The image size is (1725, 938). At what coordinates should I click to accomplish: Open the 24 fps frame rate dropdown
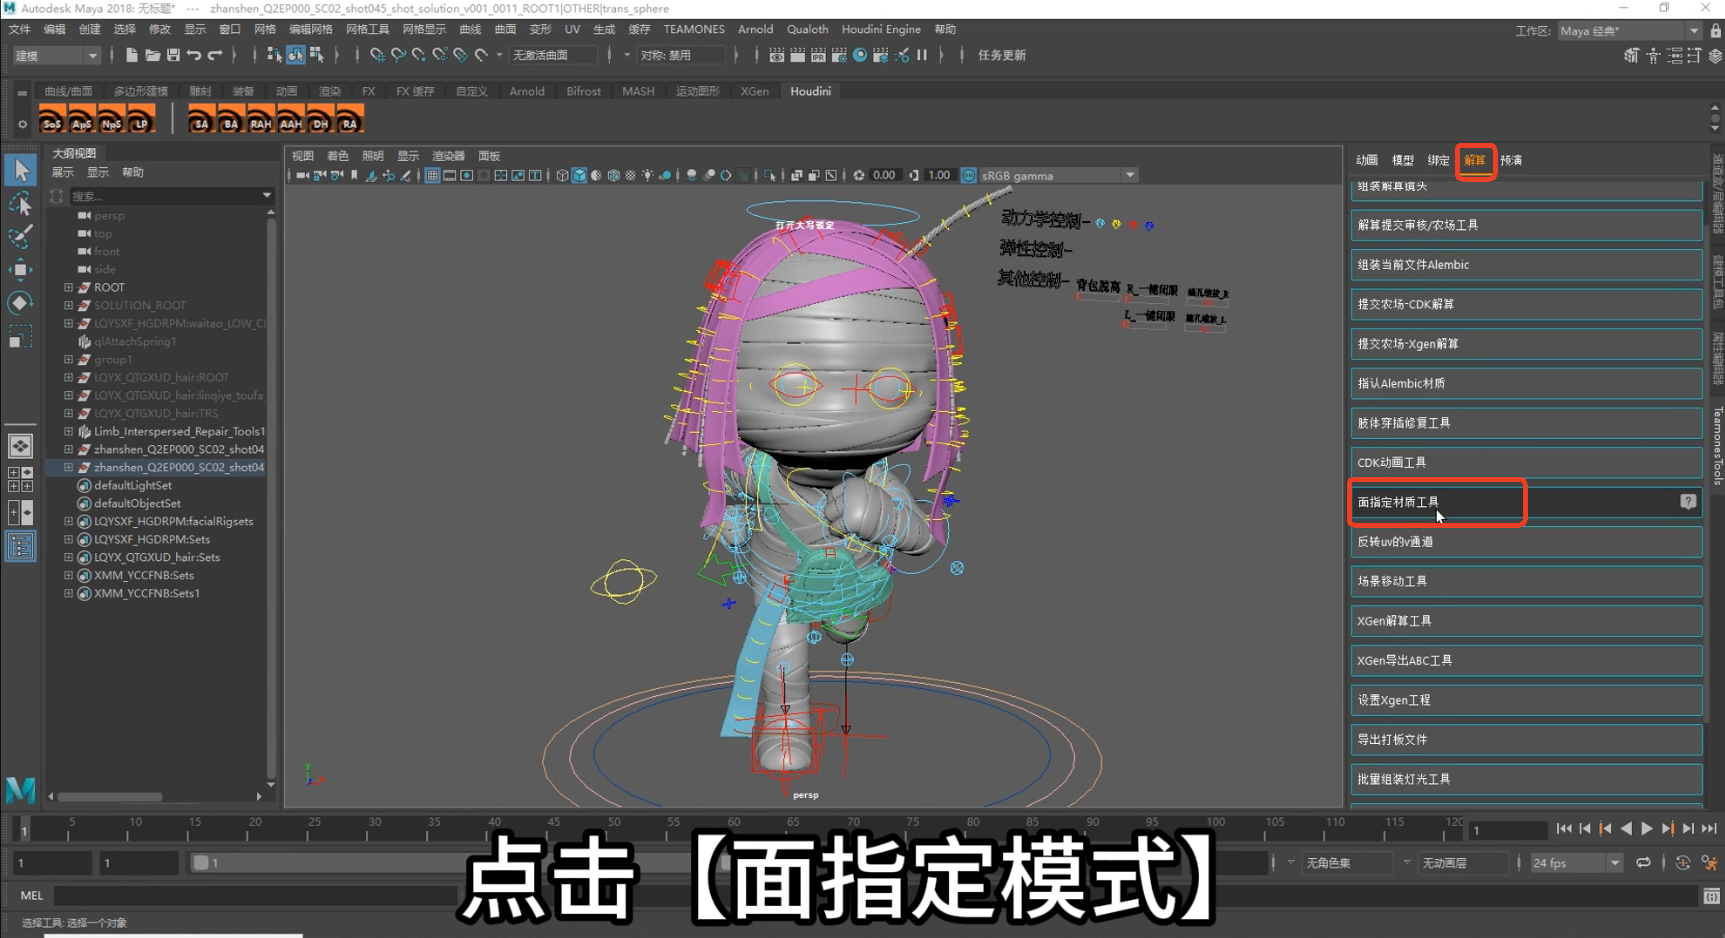pos(1614,863)
